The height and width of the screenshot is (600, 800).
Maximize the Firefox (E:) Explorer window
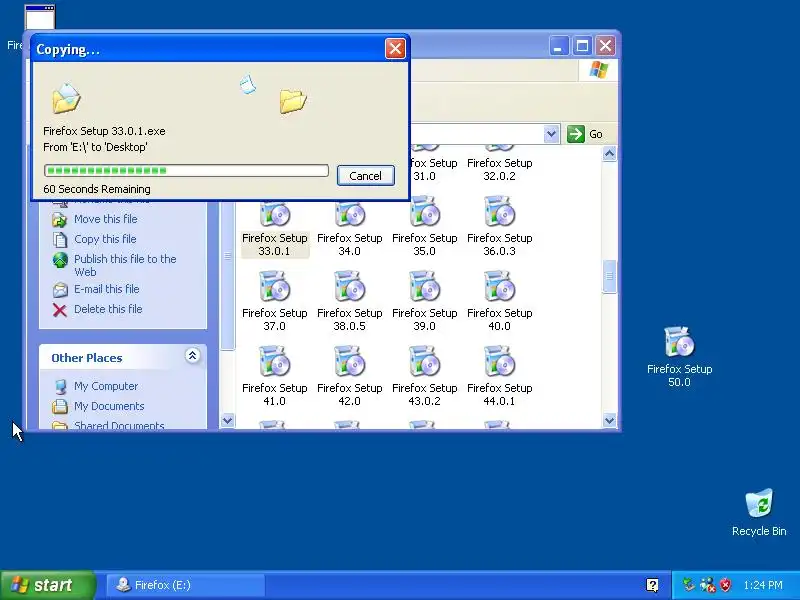(x=582, y=46)
